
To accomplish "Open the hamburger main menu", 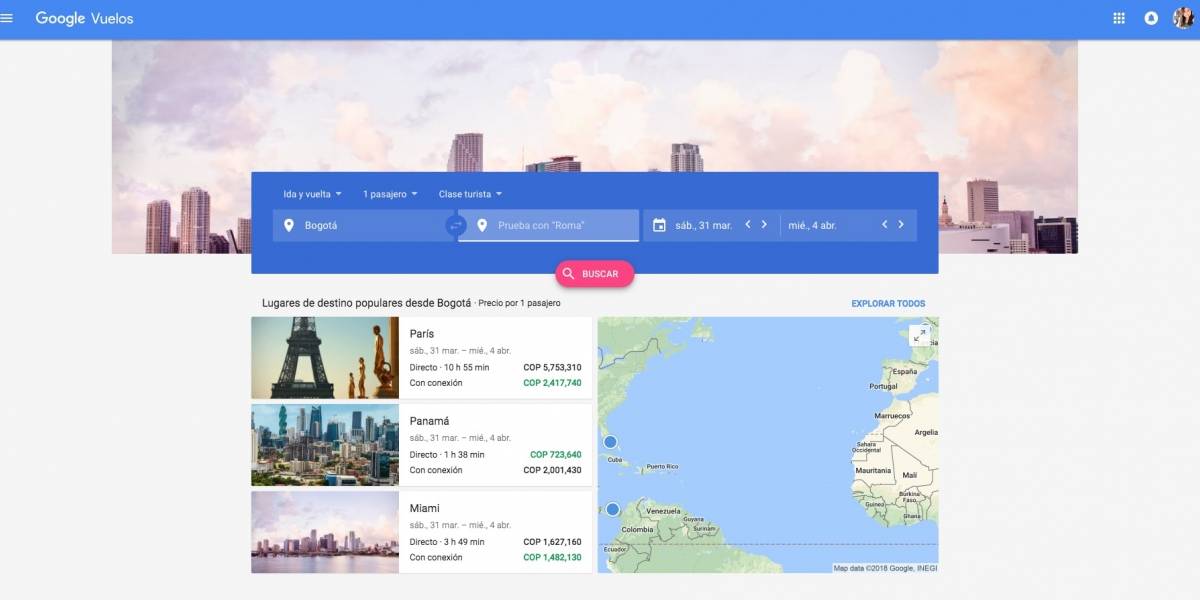I will (x=8, y=18).
